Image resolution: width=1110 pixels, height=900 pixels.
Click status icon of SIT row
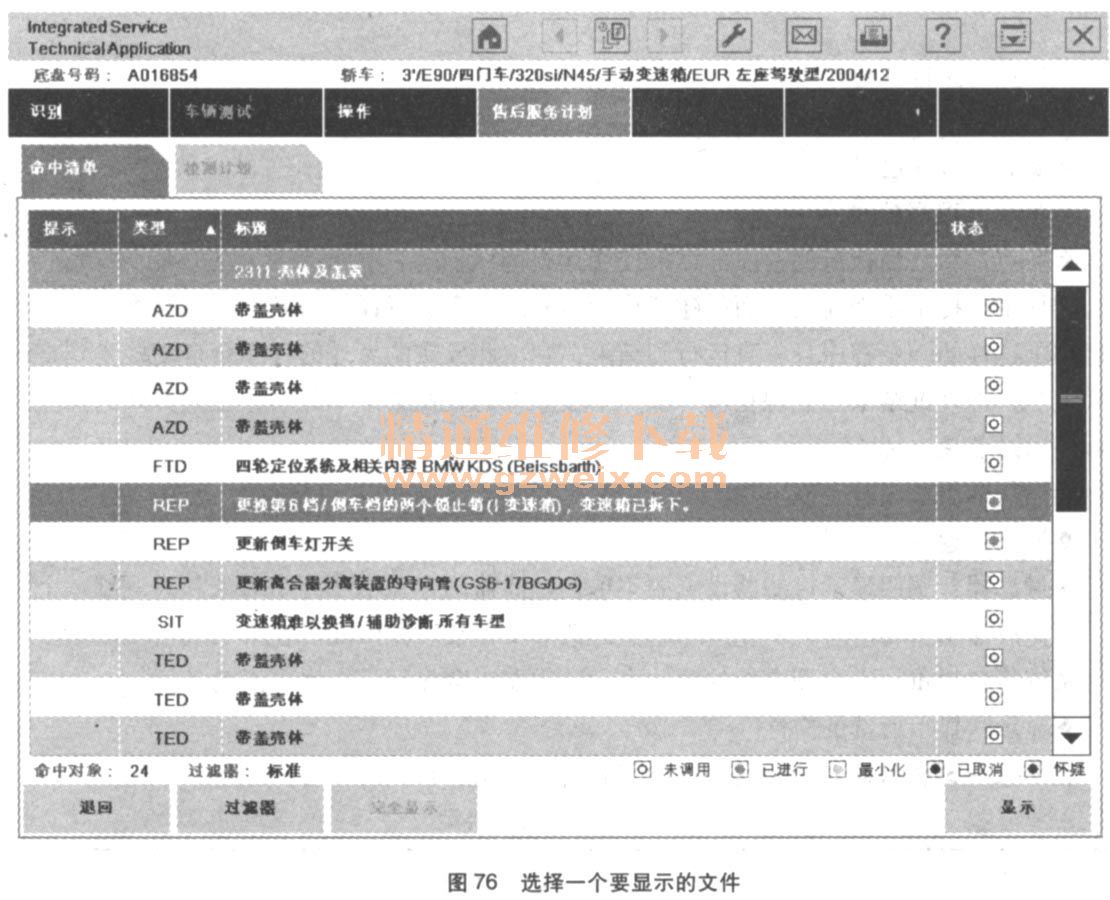993,619
